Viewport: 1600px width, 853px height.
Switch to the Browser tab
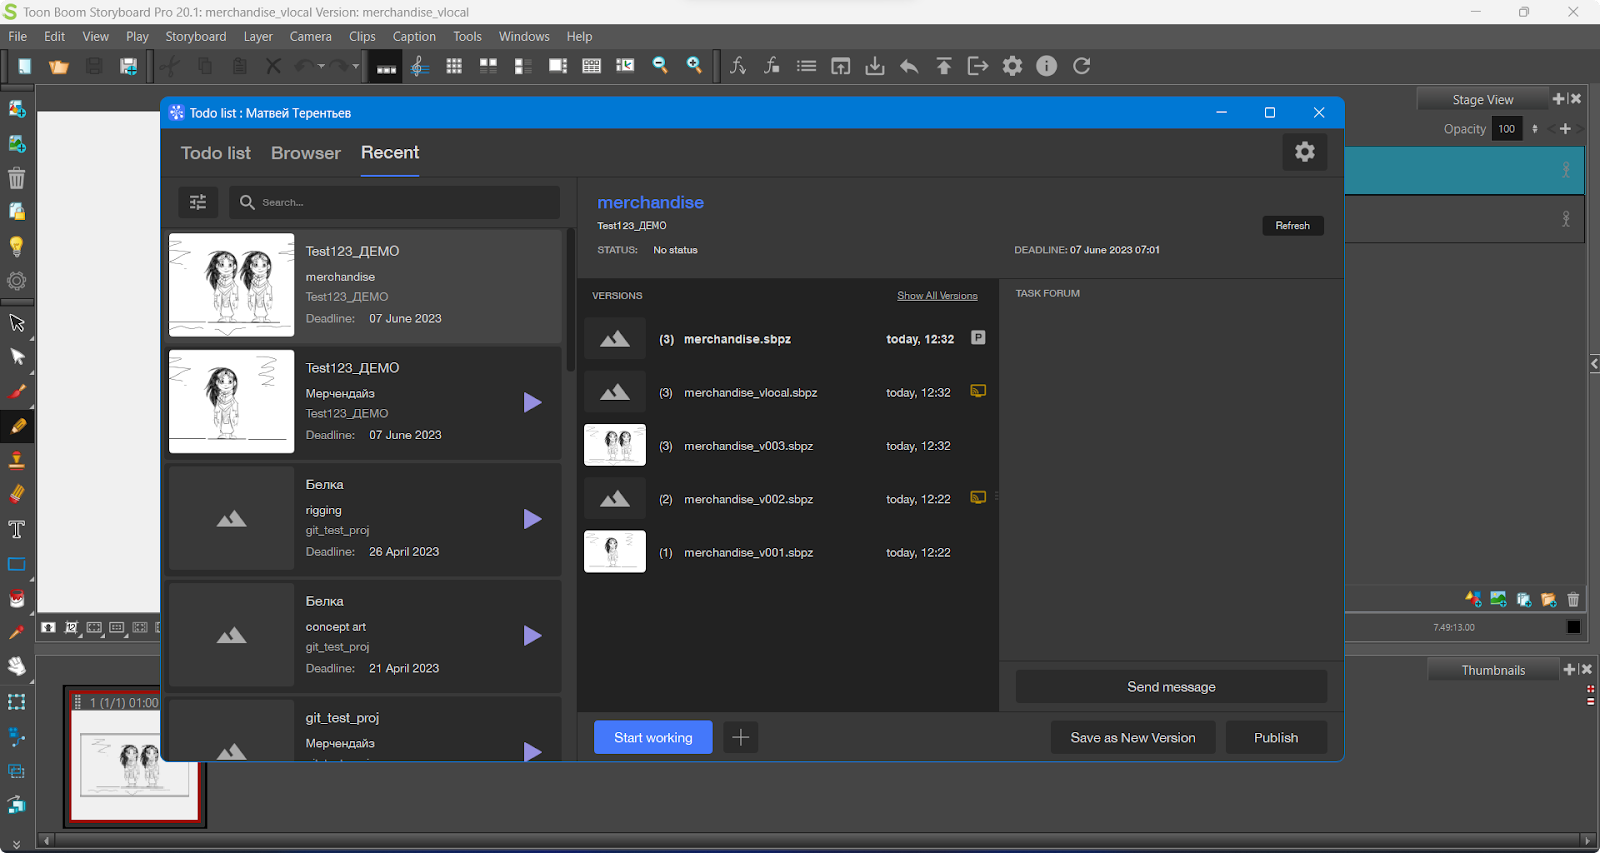pos(306,153)
